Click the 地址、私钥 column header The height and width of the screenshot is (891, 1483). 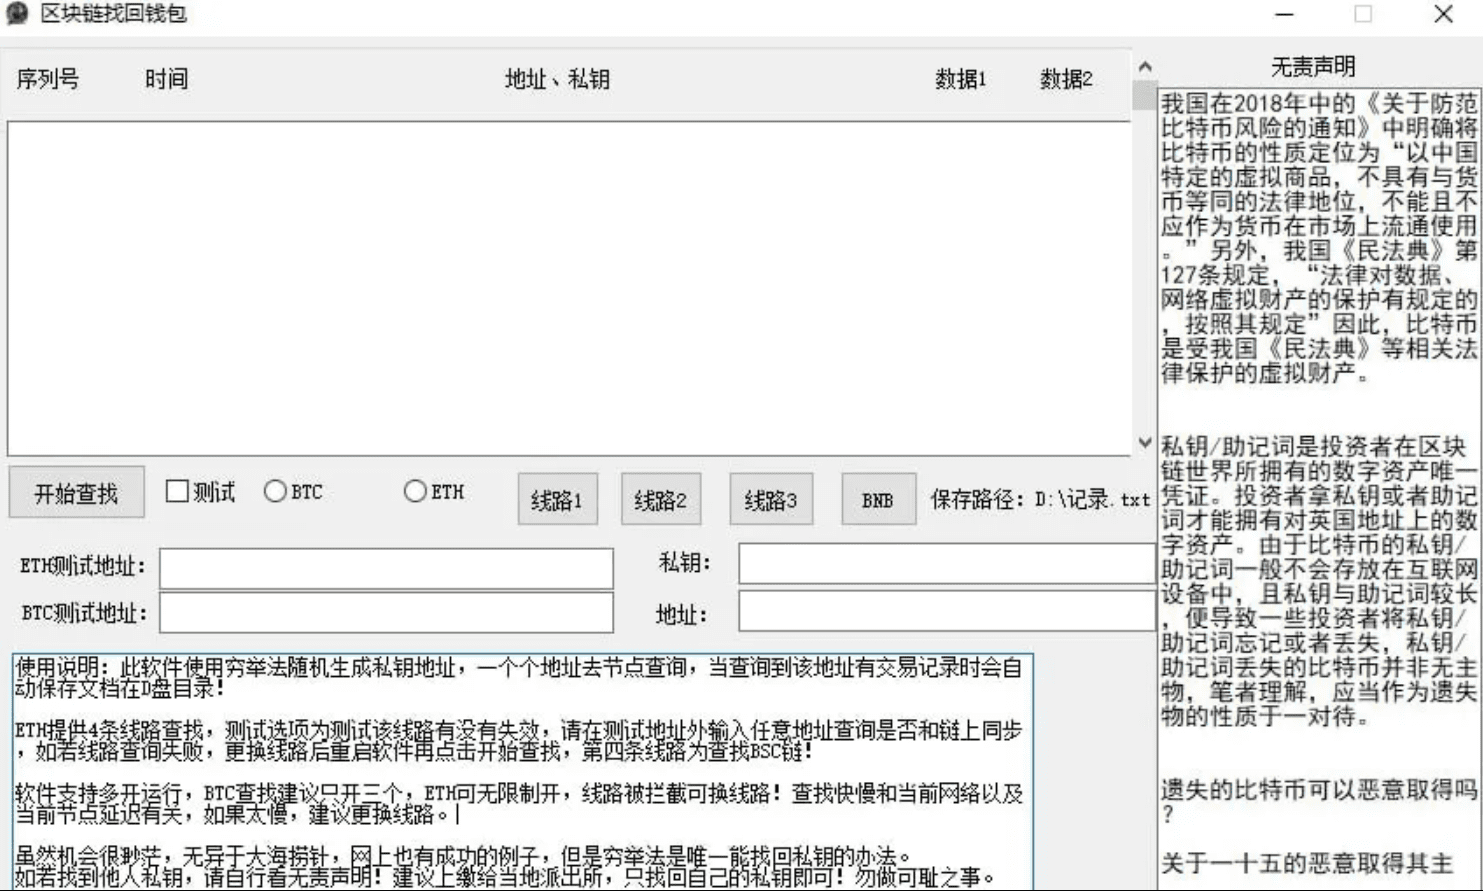(557, 79)
